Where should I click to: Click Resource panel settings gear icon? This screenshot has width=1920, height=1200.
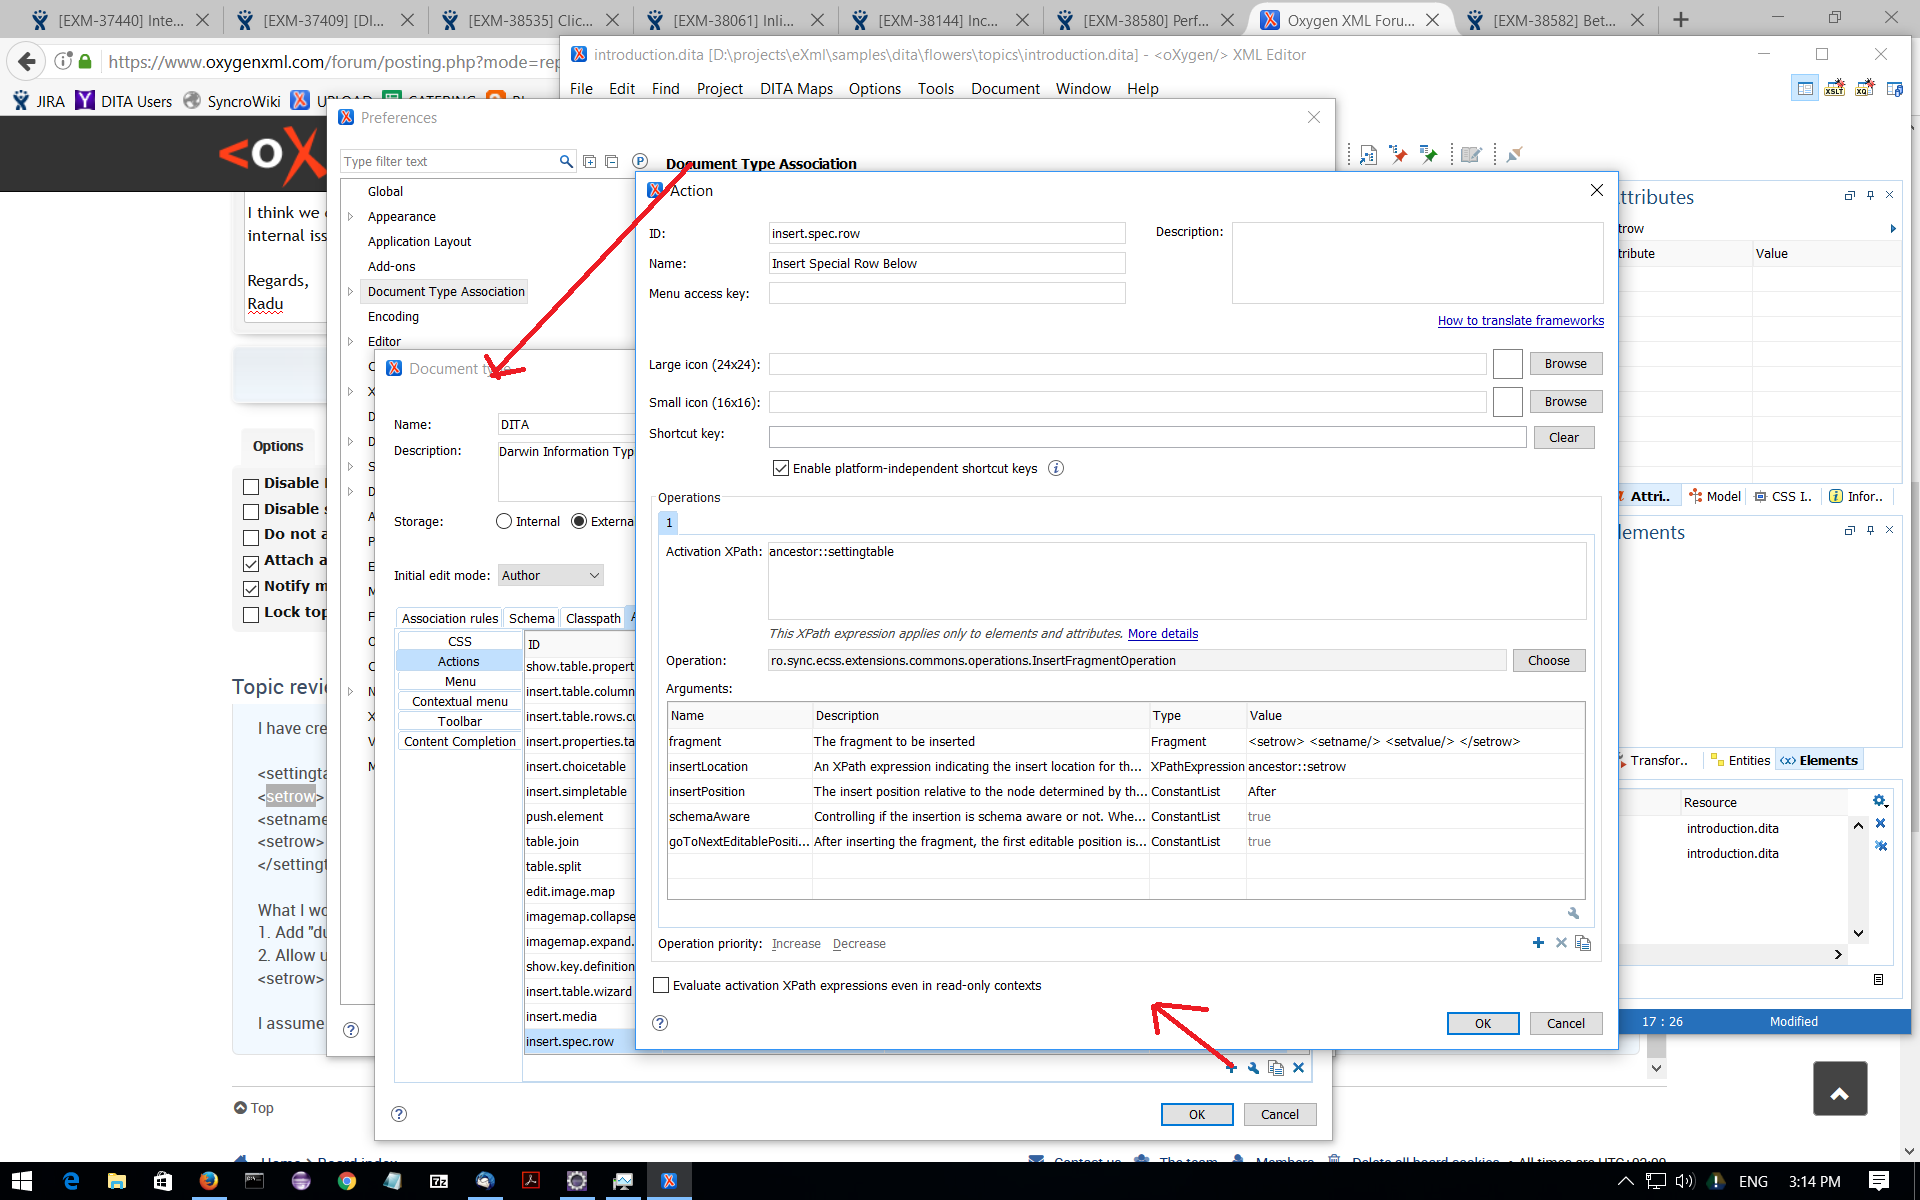tap(1880, 801)
